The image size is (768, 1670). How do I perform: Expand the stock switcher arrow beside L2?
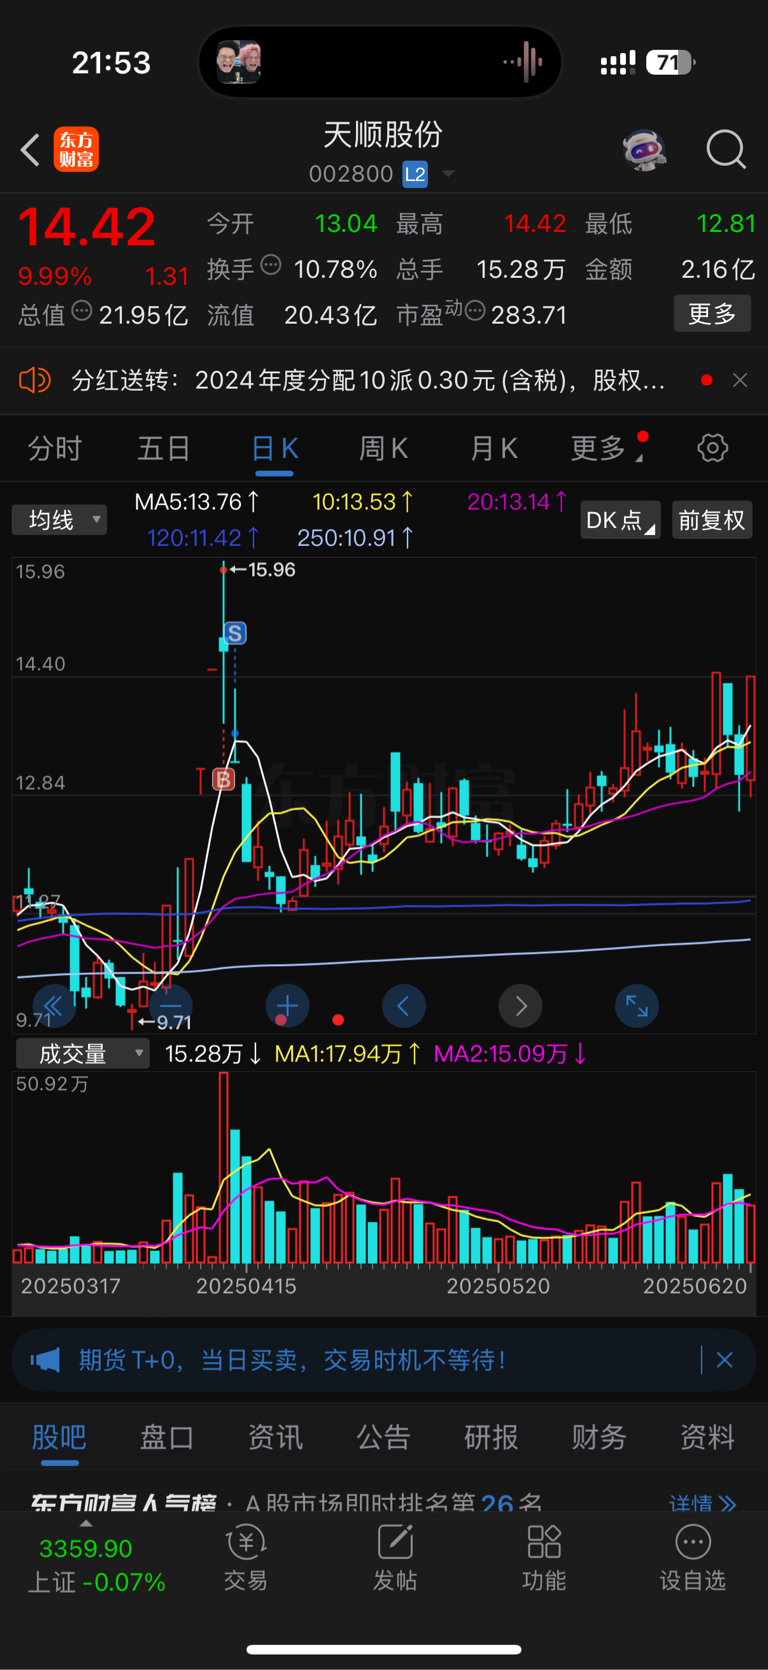pos(449,174)
